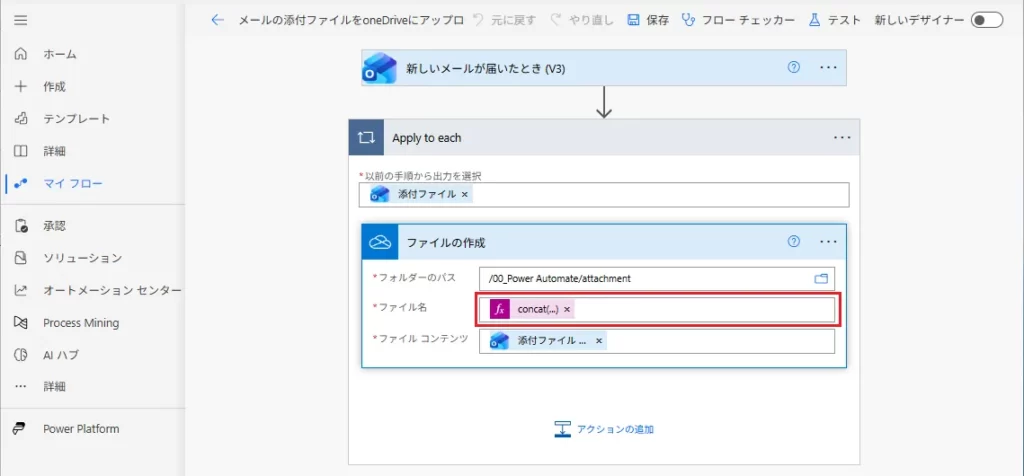Image resolution: width=1024 pixels, height=476 pixels.
Task: Go back with the left arrow
Action: click(217, 20)
